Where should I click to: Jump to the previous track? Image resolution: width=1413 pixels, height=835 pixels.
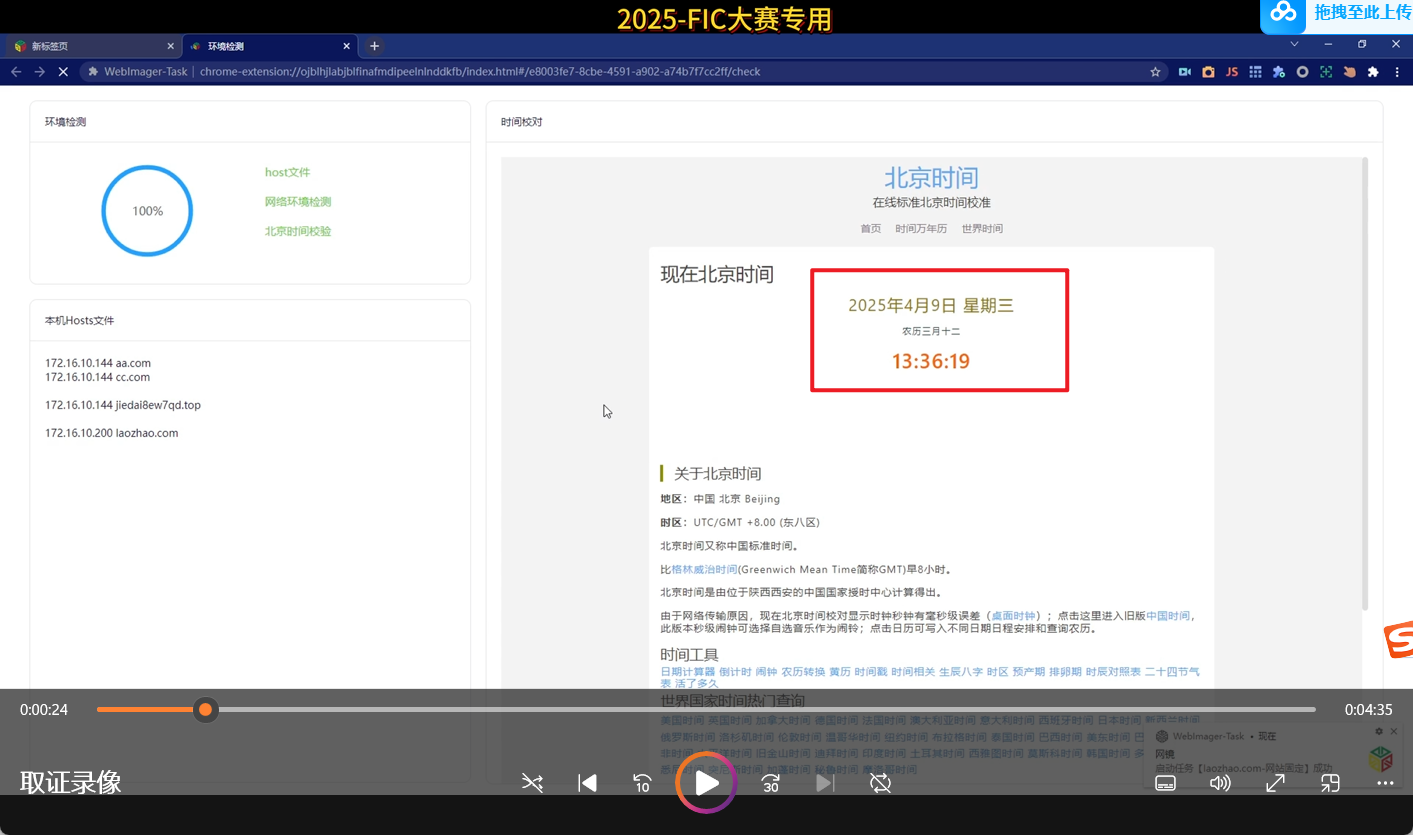tap(588, 783)
